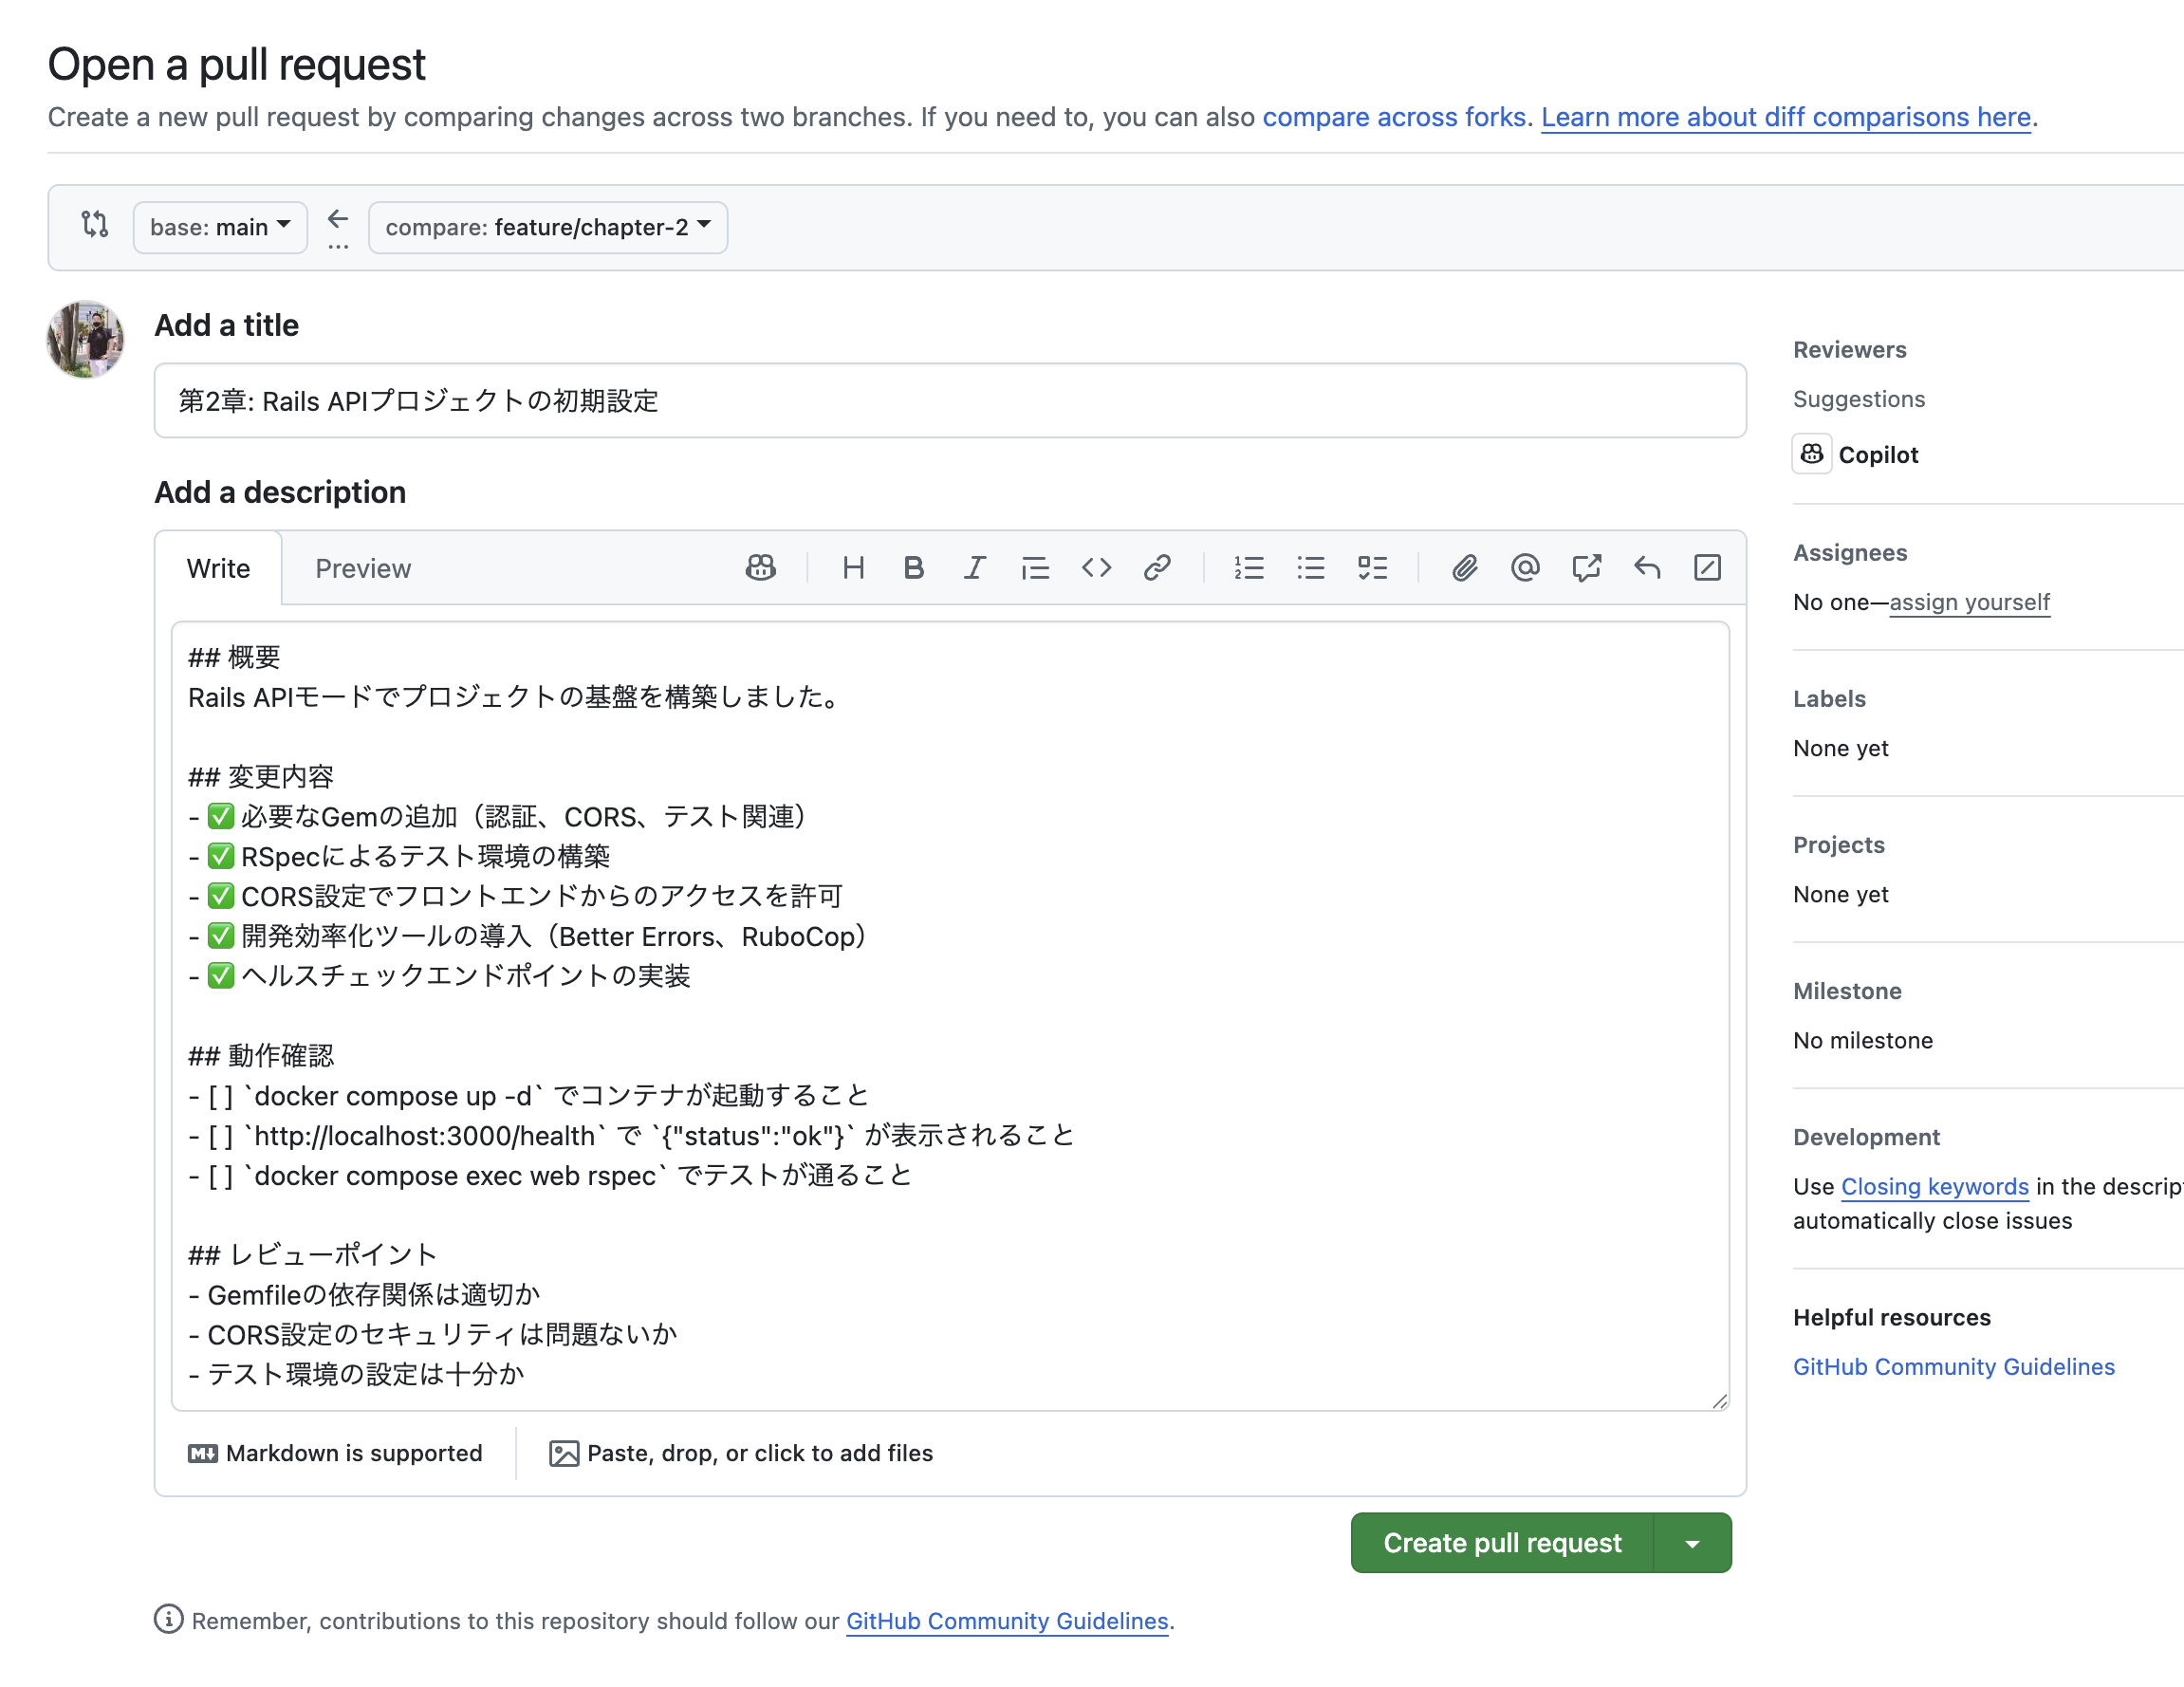Mention a user with the @ icon
2184x1687 pixels.
(x=1524, y=568)
